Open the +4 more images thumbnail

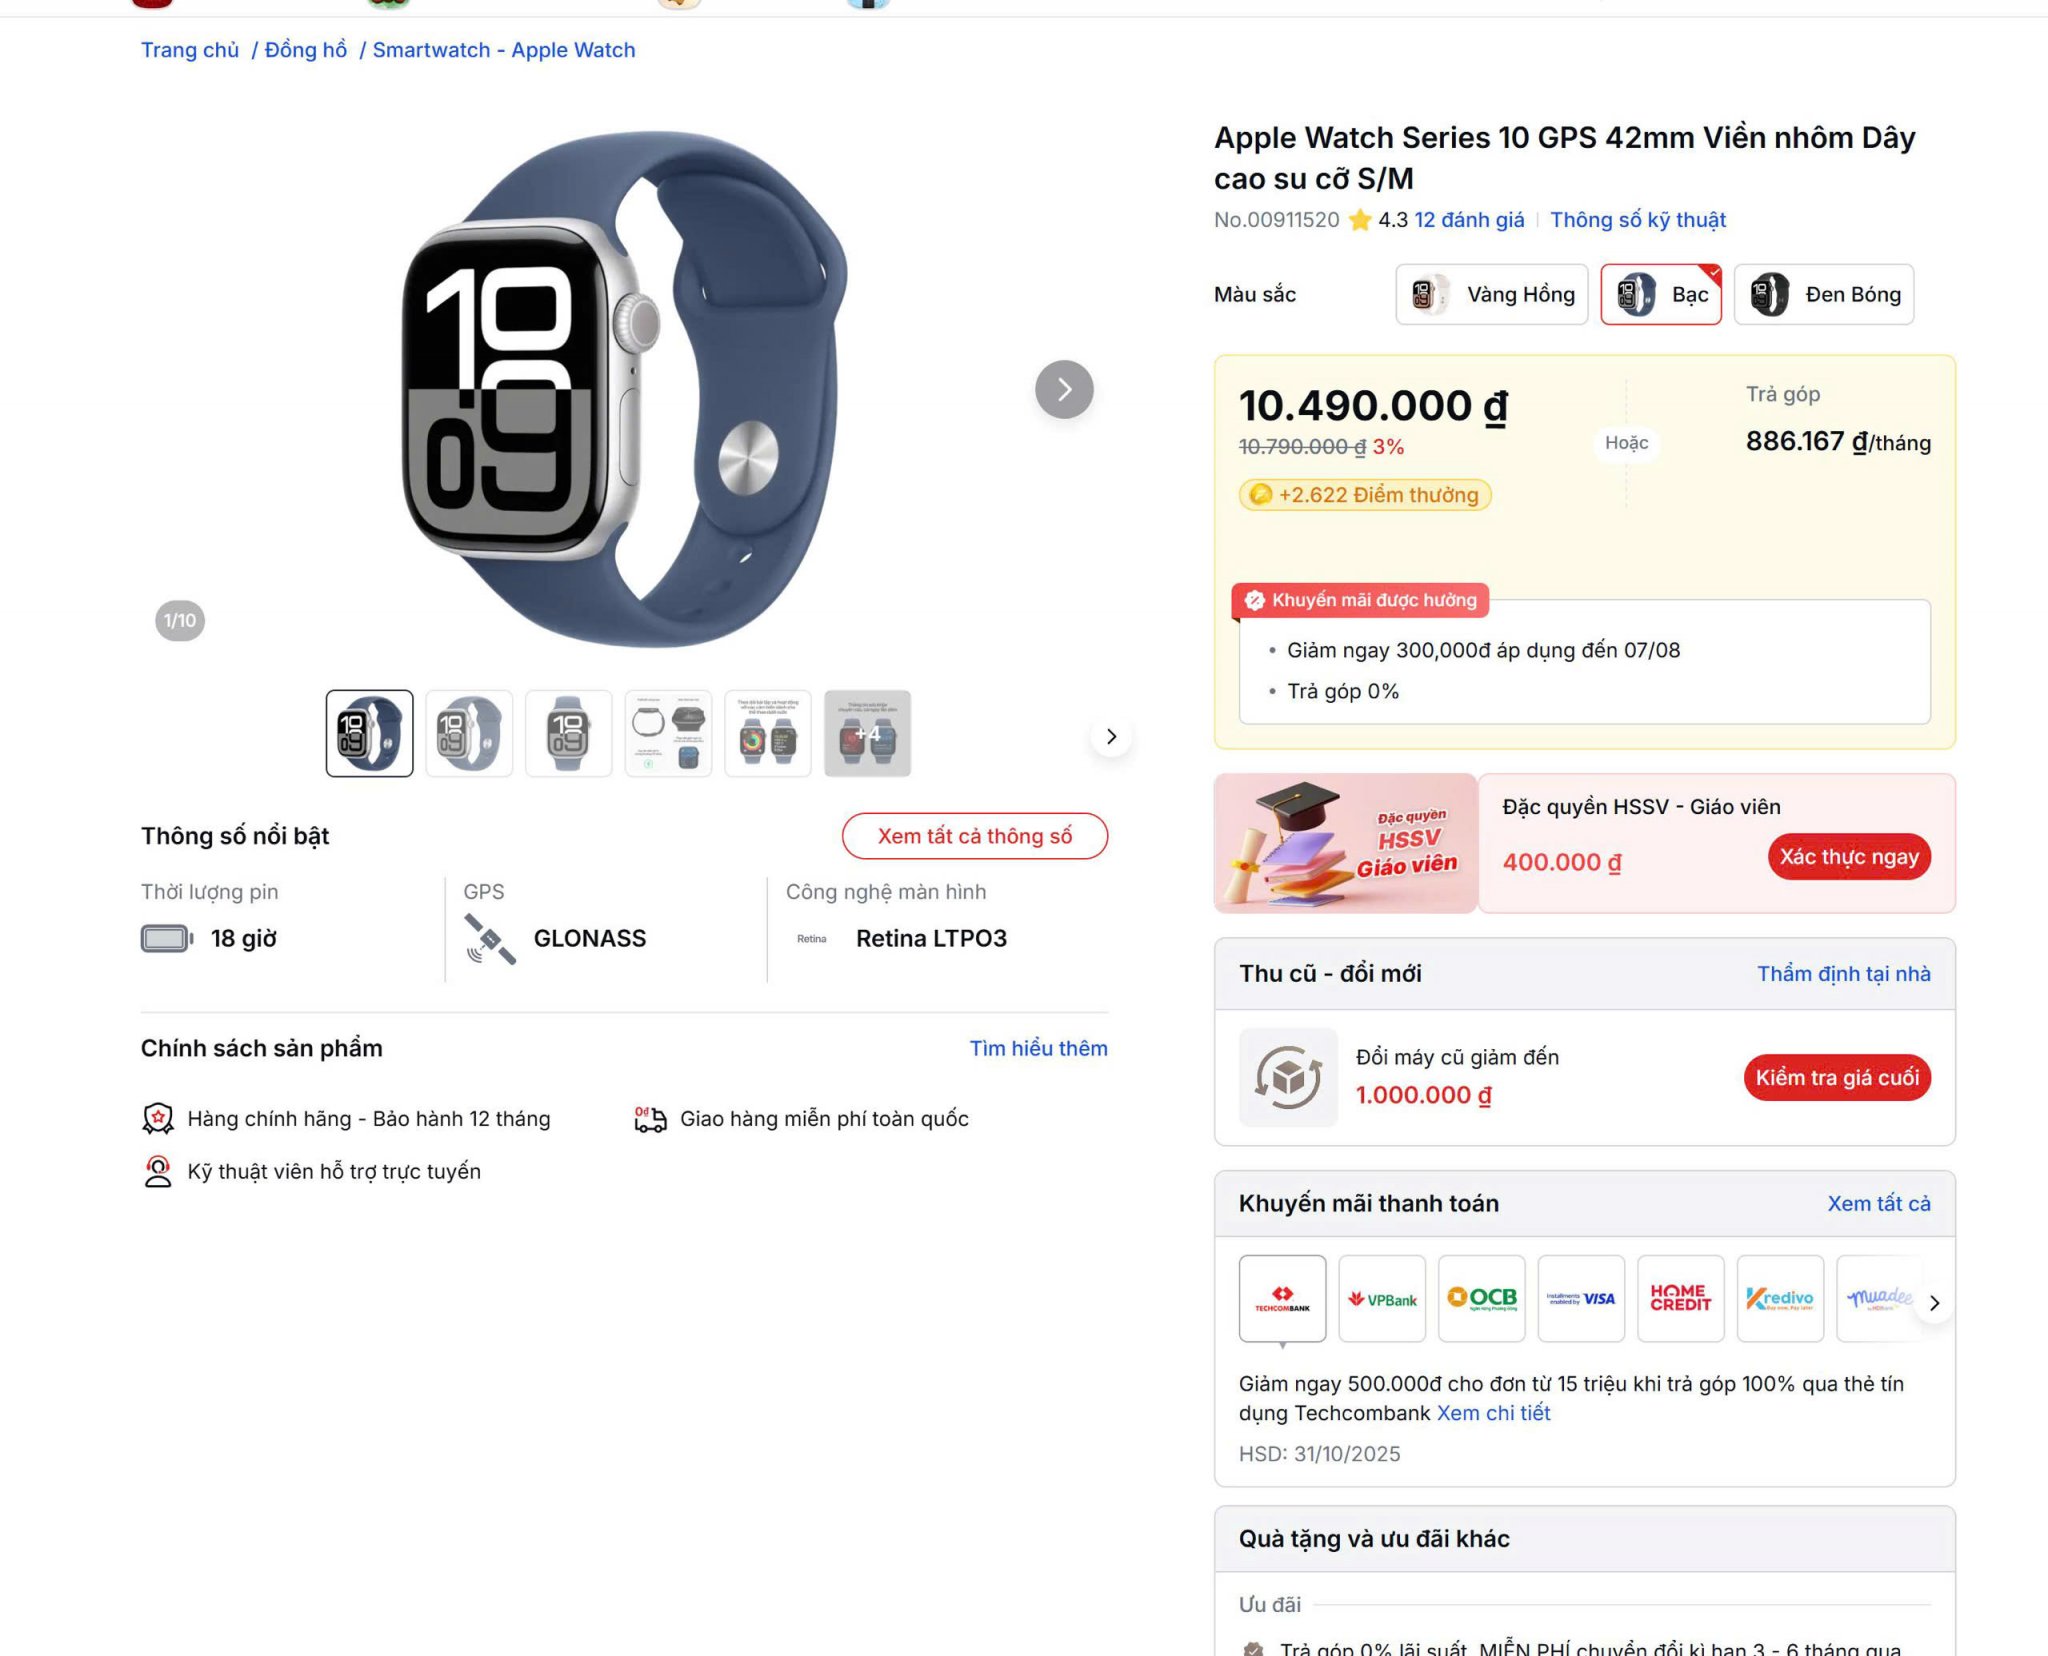click(x=867, y=733)
